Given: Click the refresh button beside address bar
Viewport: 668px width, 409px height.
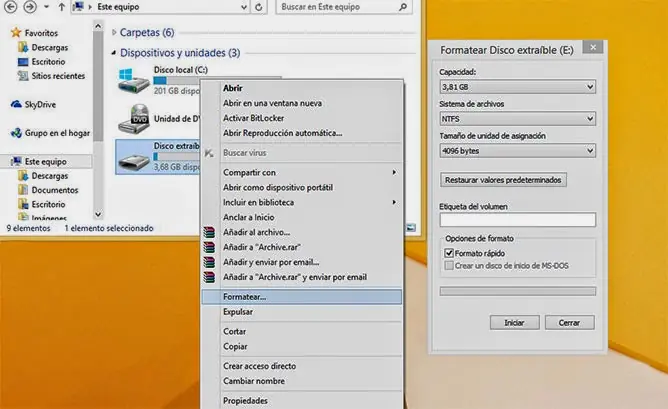Looking at the screenshot, I should tap(259, 7).
